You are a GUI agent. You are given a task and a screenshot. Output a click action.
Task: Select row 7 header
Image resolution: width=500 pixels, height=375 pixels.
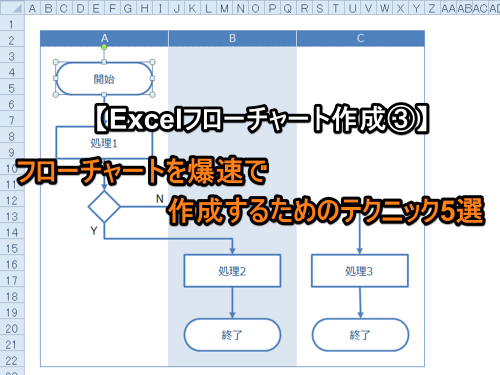click(12, 120)
